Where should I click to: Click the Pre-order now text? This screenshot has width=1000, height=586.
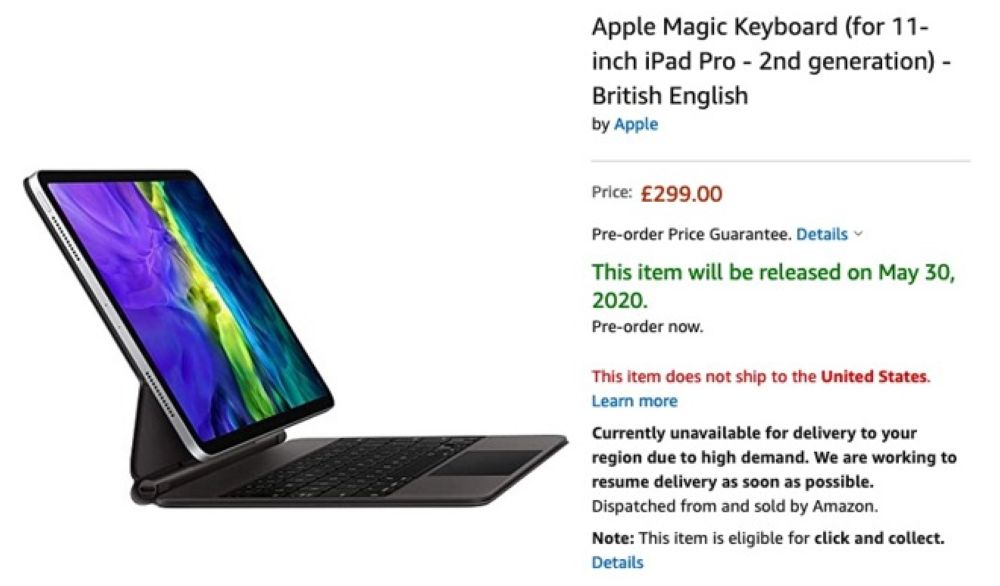(647, 326)
